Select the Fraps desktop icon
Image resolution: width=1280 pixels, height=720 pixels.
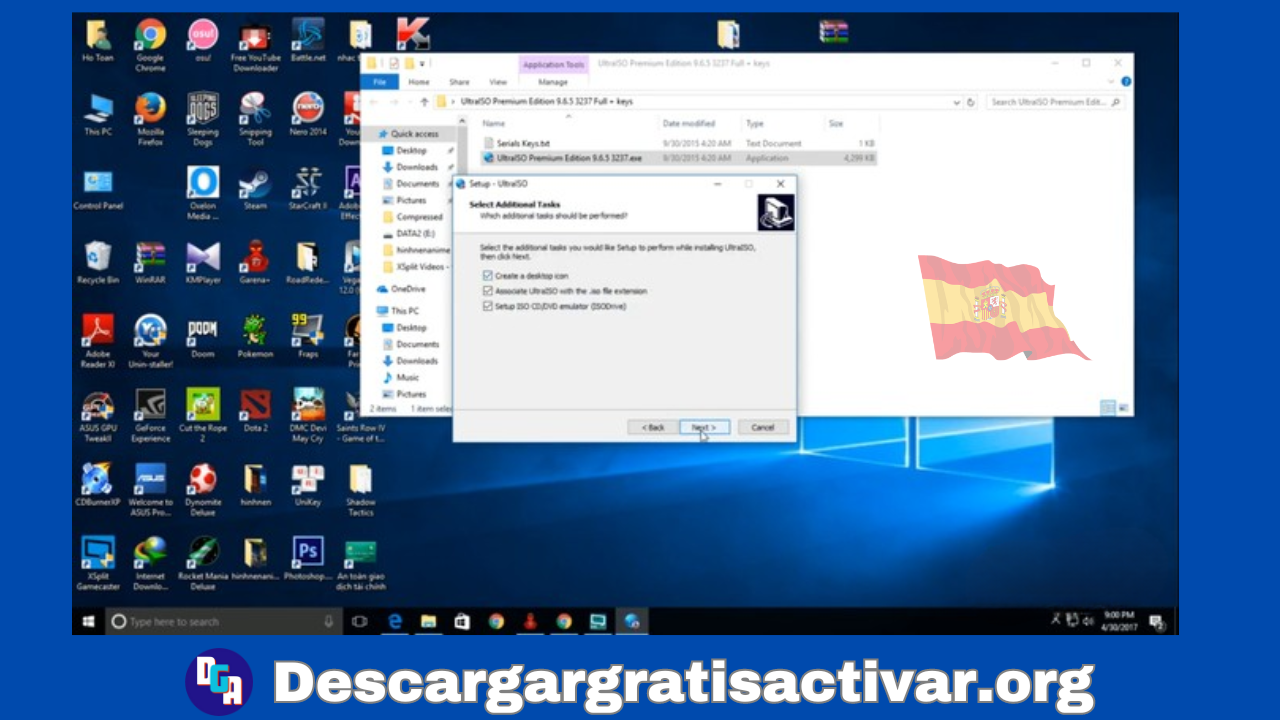tap(308, 337)
